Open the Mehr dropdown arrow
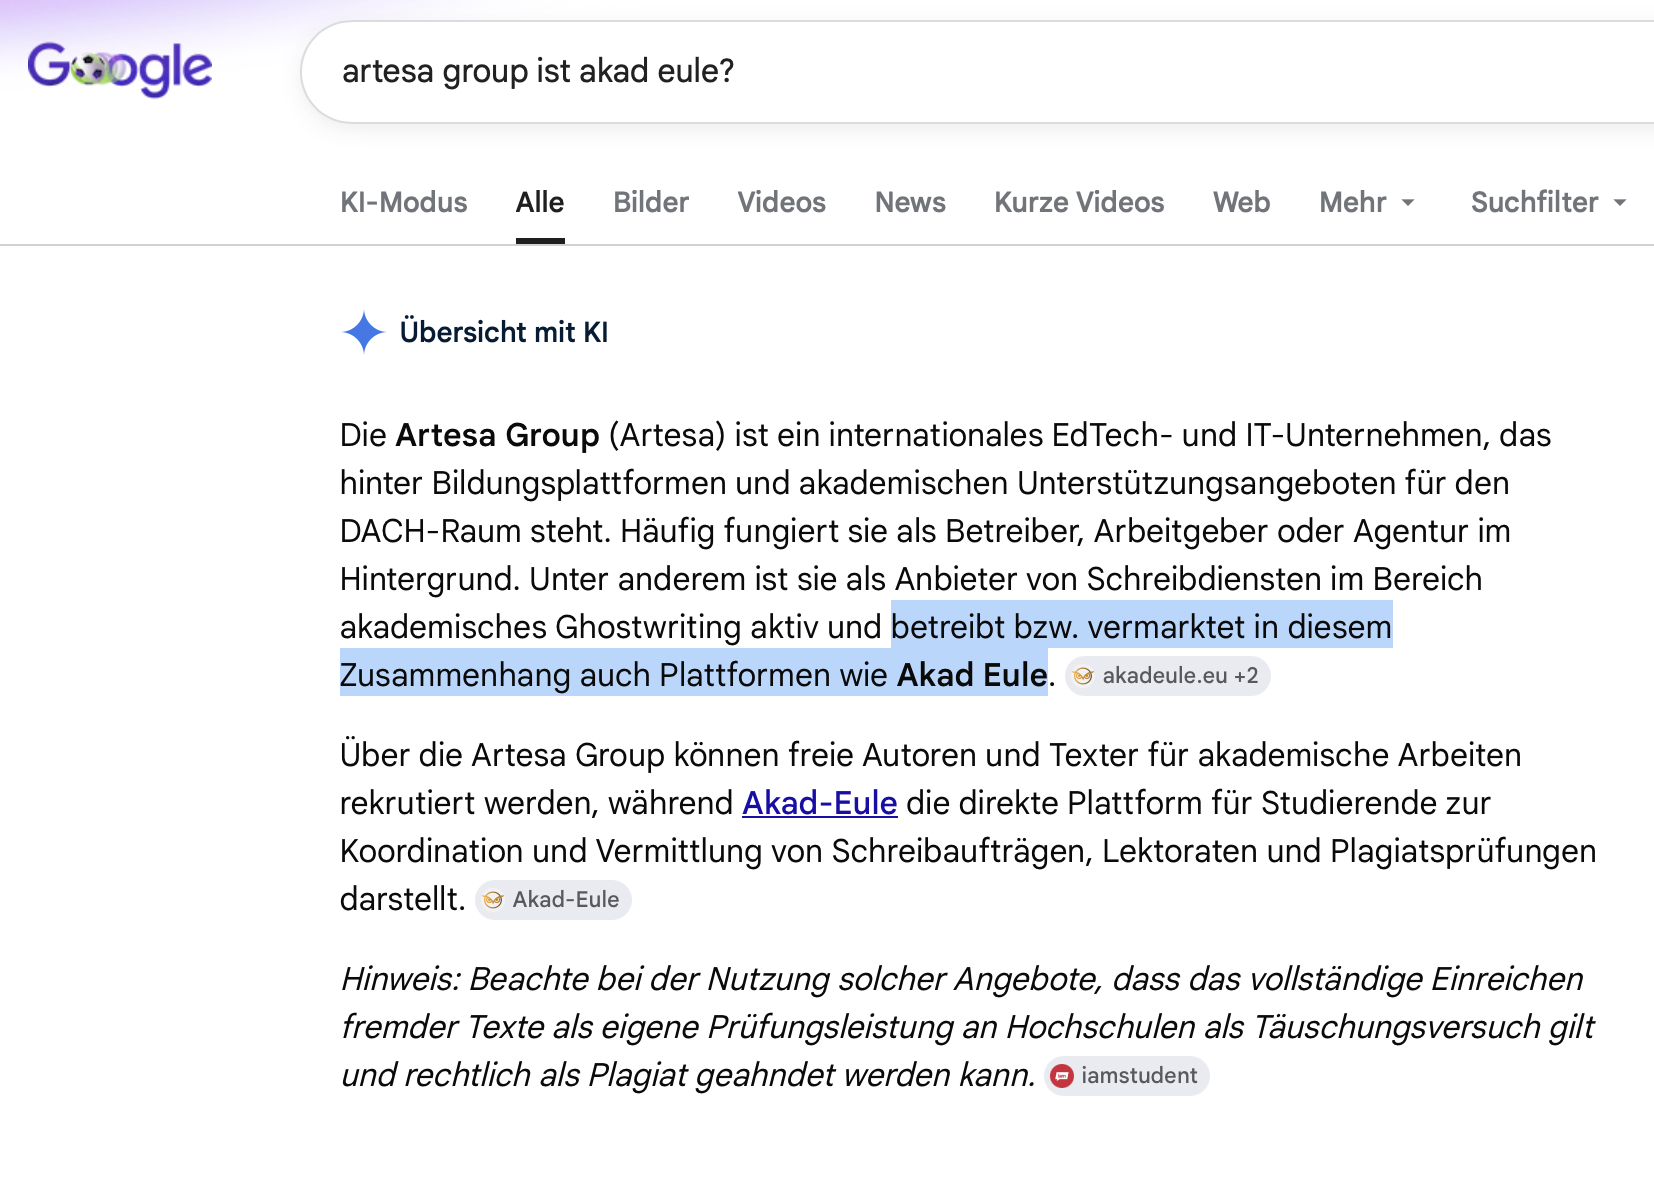The image size is (1654, 1188). (x=1408, y=203)
